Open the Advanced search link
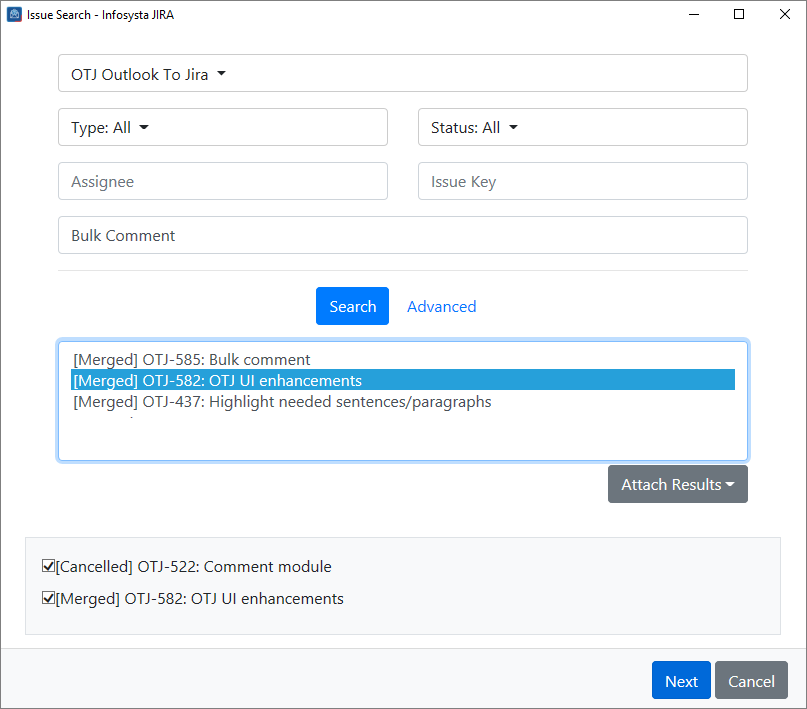Screen dimensions: 807x709 441,307
